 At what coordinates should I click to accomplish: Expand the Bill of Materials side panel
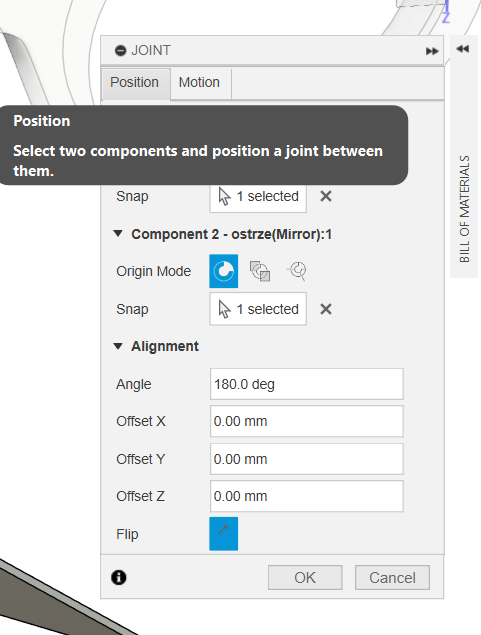[x=463, y=49]
